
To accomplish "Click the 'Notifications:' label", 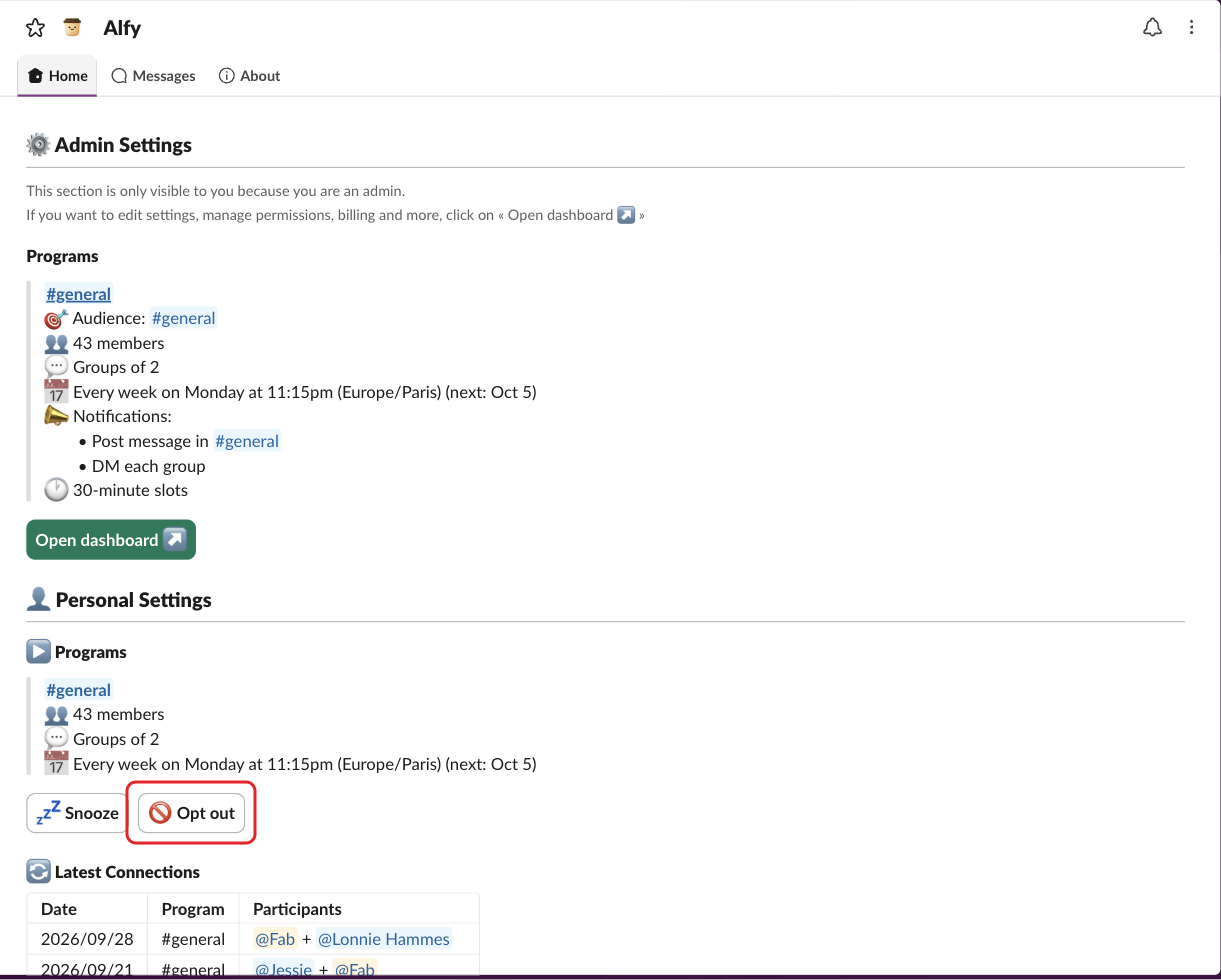I will 122,416.
